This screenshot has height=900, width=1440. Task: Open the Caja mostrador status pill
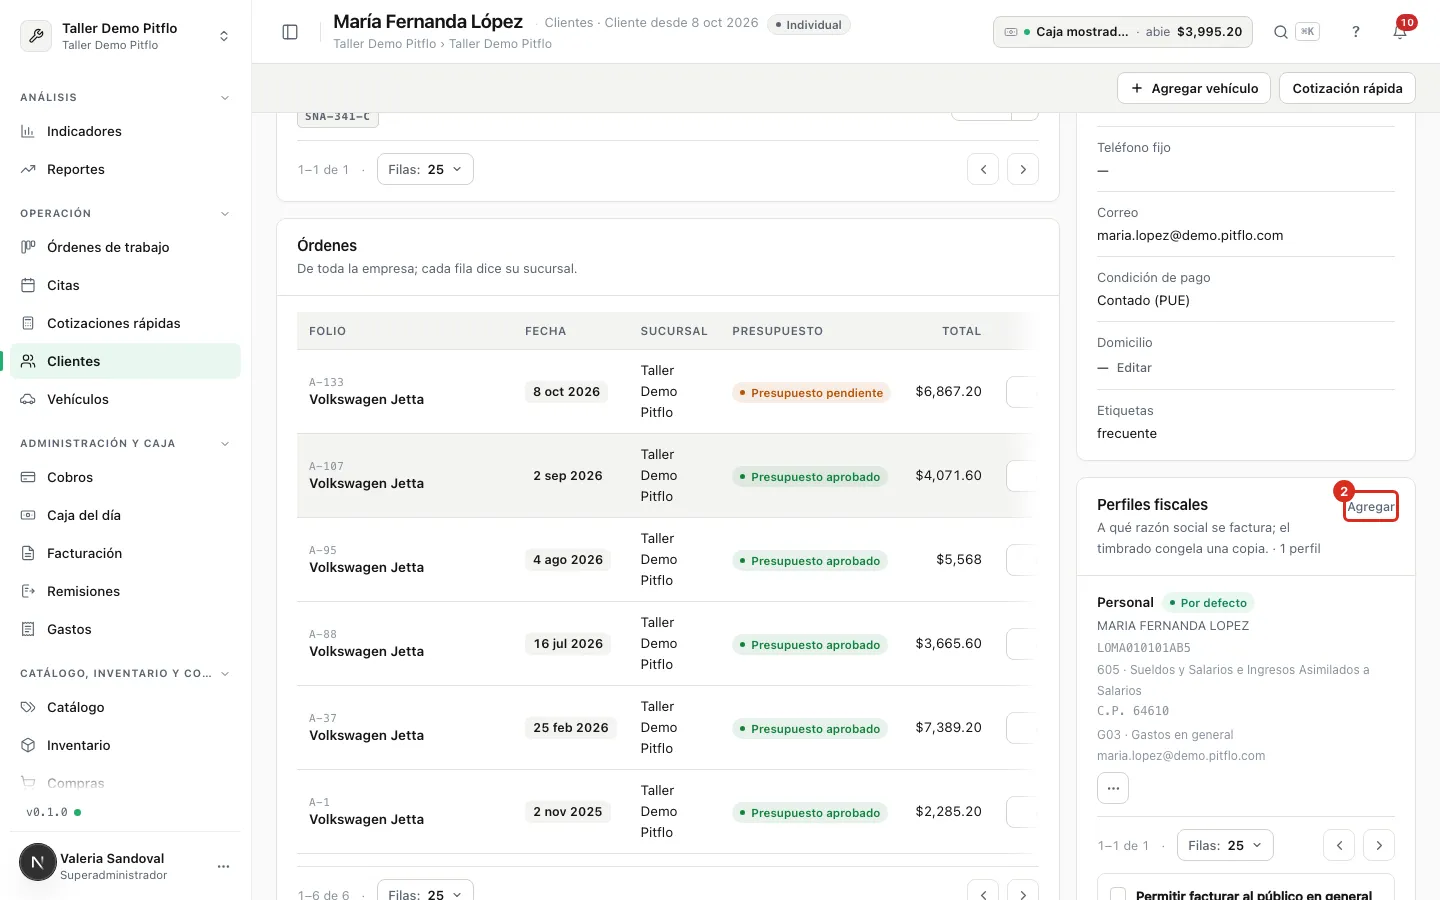1124,32
